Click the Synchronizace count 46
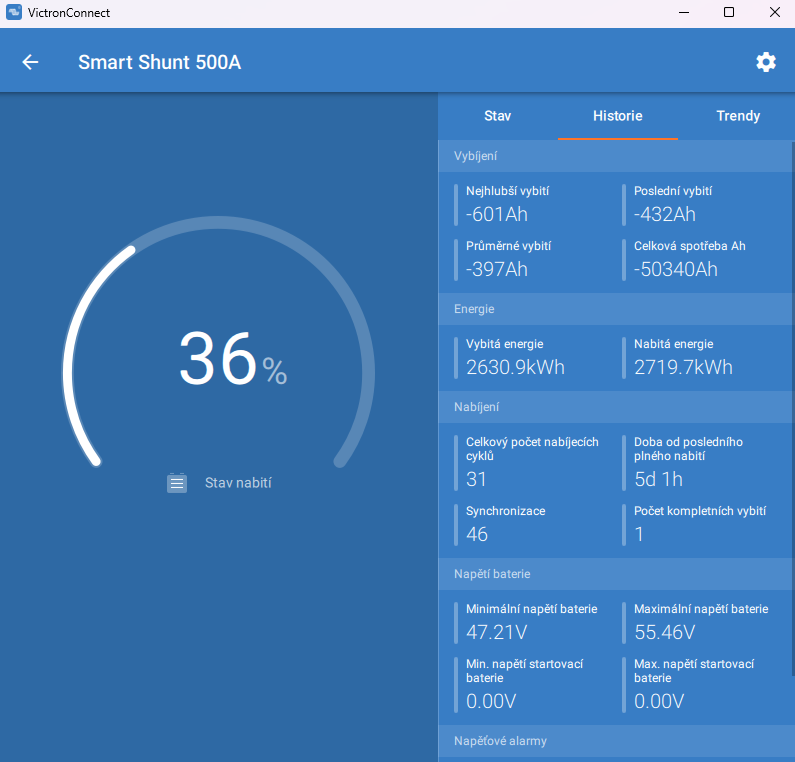This screenshot has height=762, width=795. click(477, 534)
